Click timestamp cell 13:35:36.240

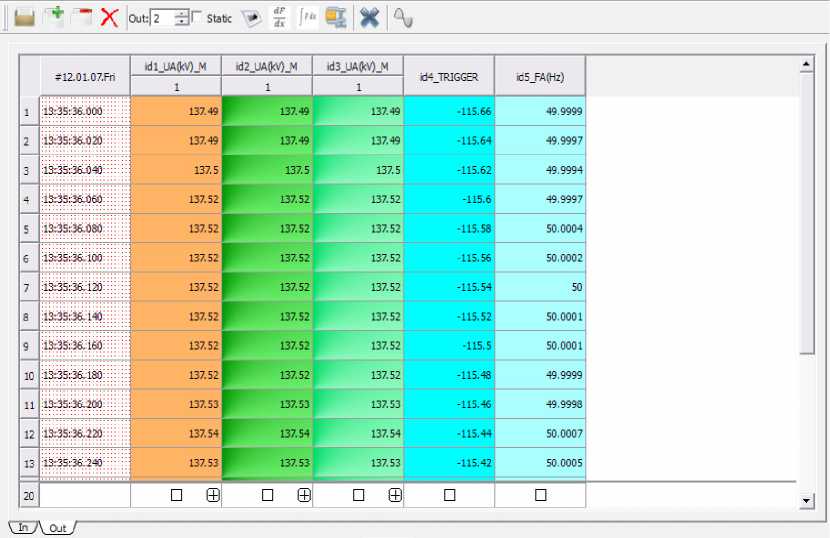(x=85, y=463)
